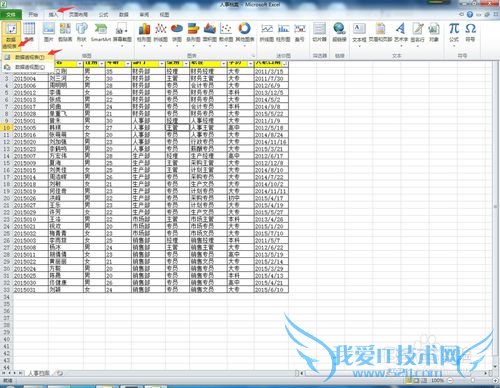Open filter dropdown on name column header
This screenshot has width=500, height=388.
(80, 63)
